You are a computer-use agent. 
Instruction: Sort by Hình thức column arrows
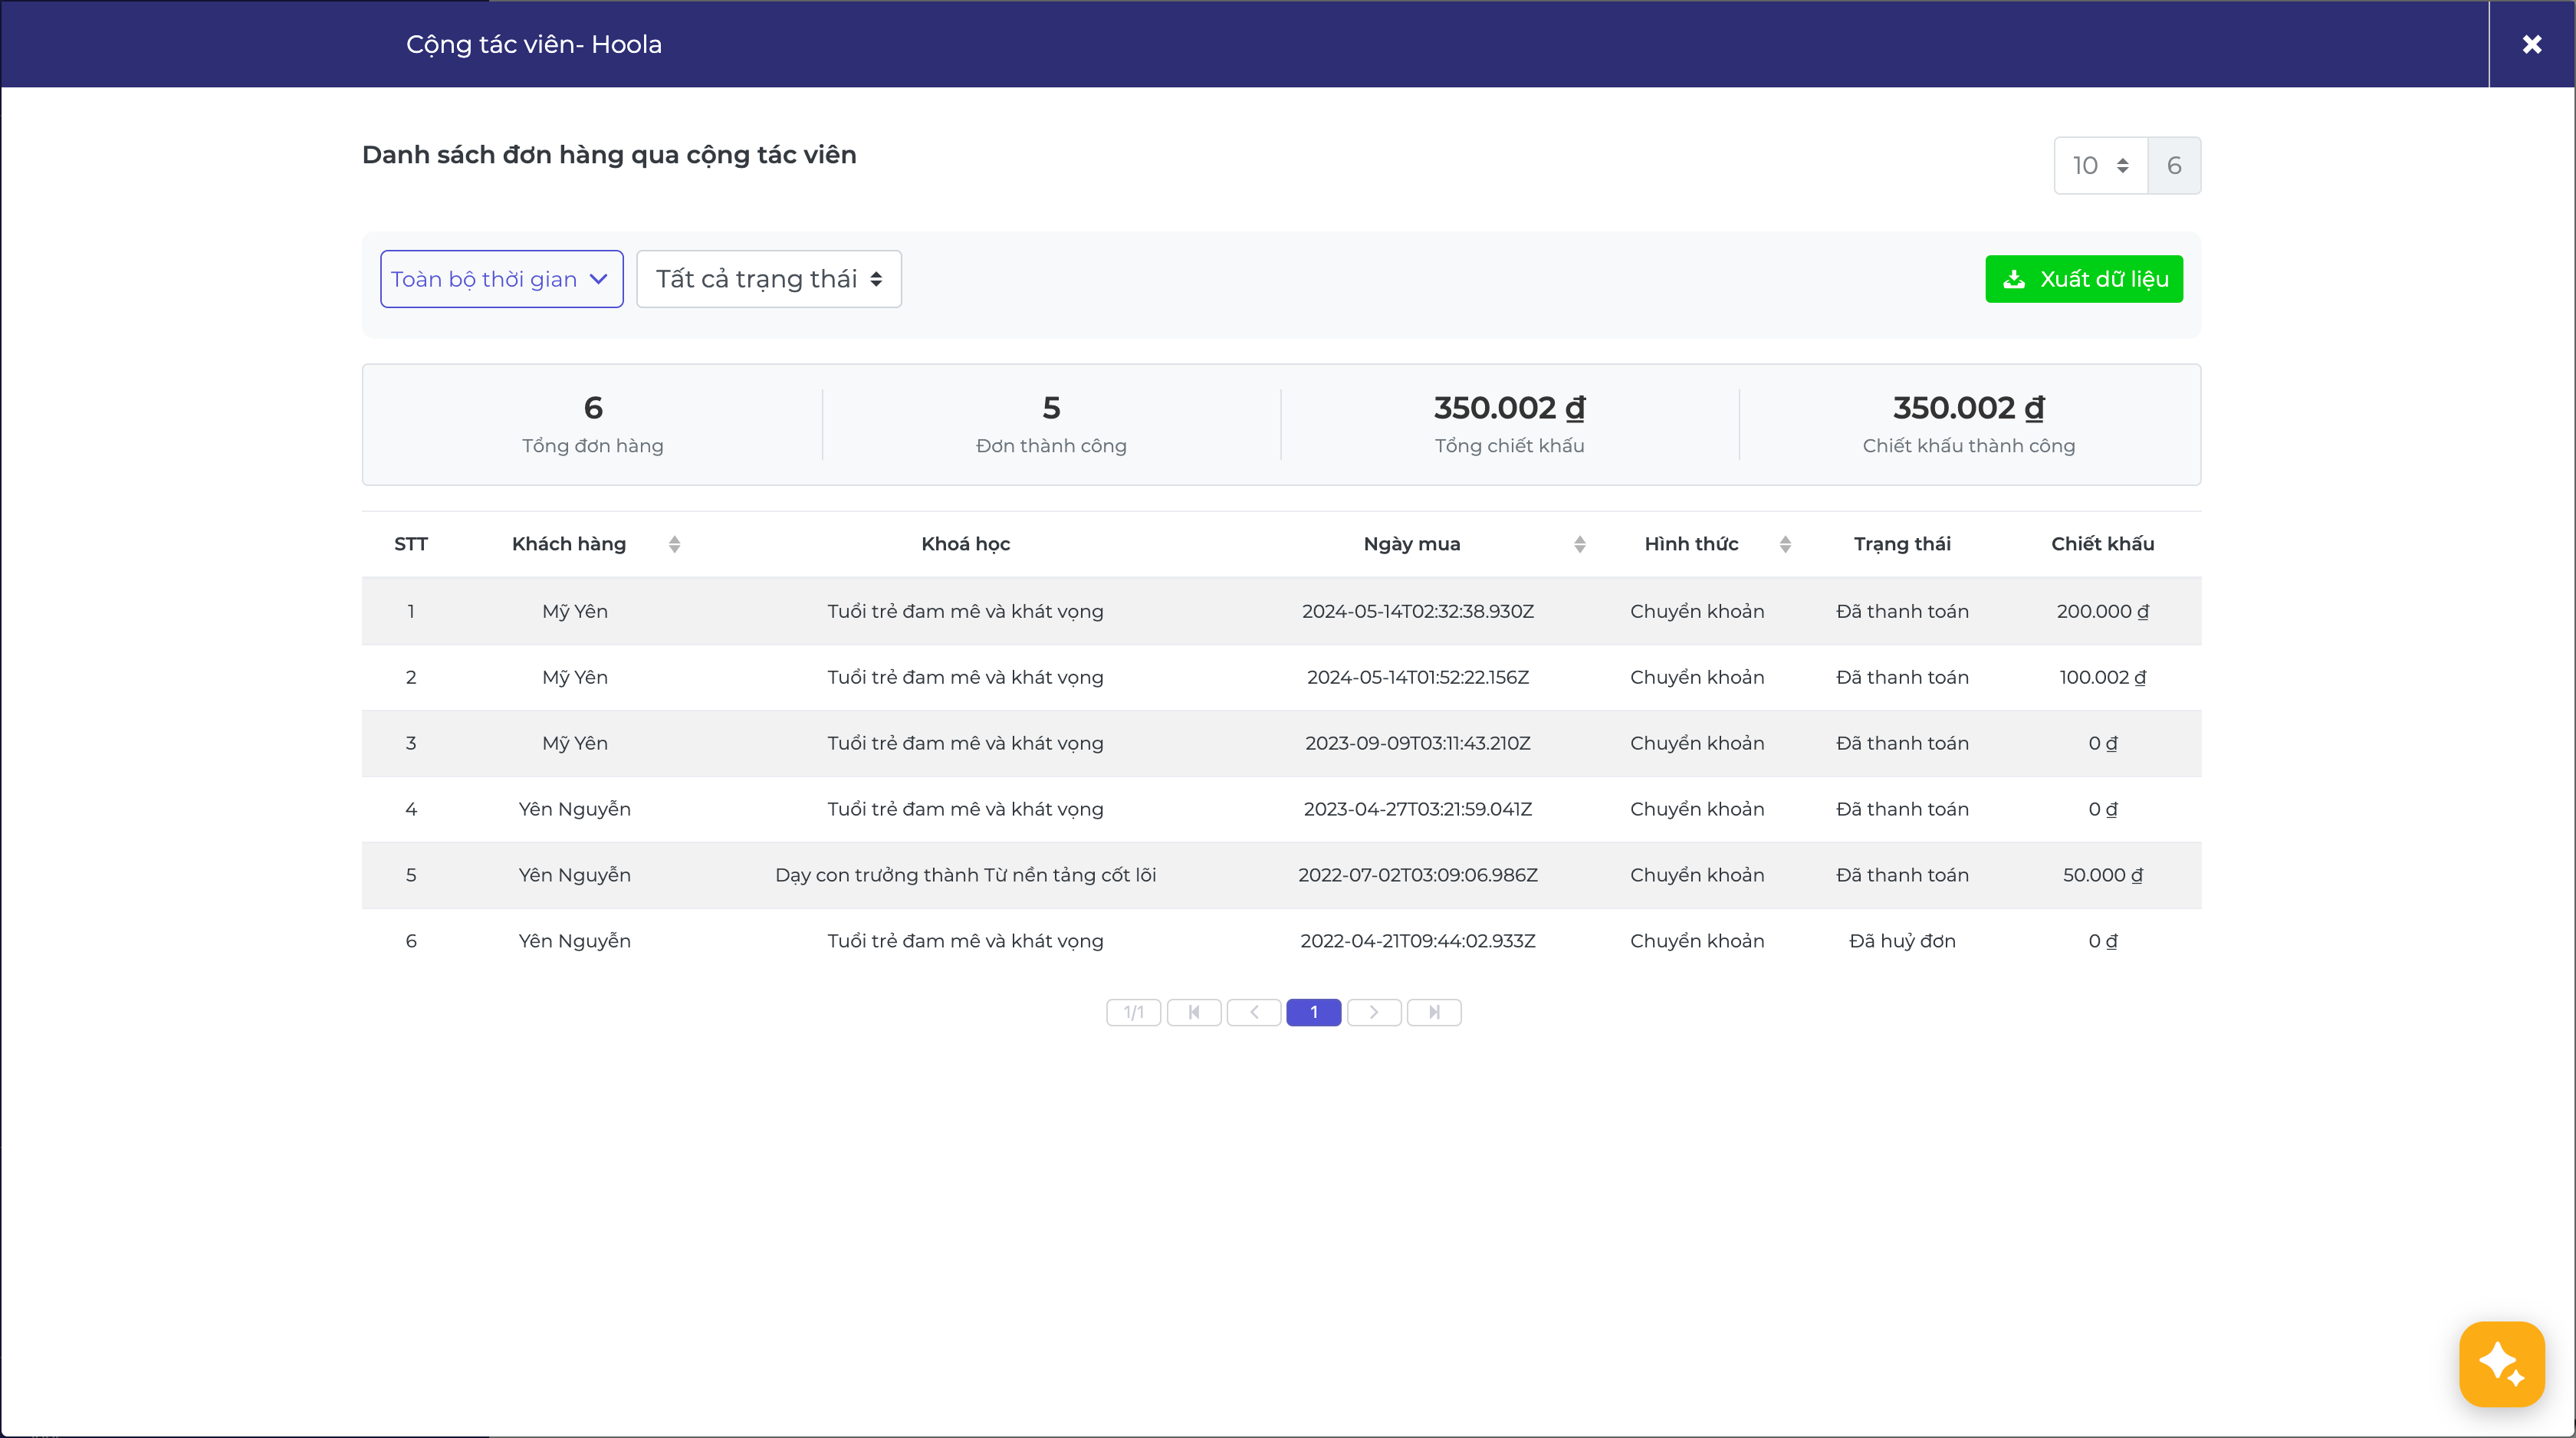1785,544
